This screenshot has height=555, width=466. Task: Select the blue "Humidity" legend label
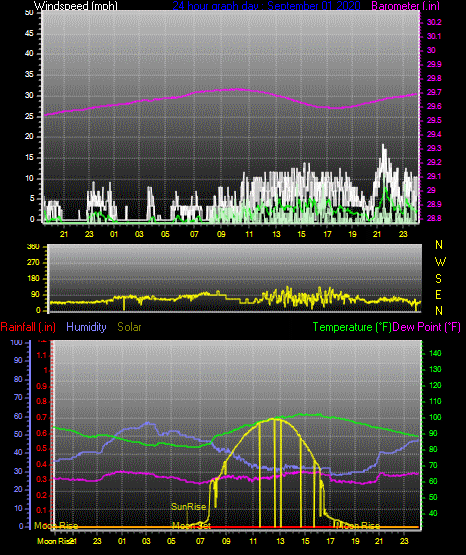click(x=86, y=327)
